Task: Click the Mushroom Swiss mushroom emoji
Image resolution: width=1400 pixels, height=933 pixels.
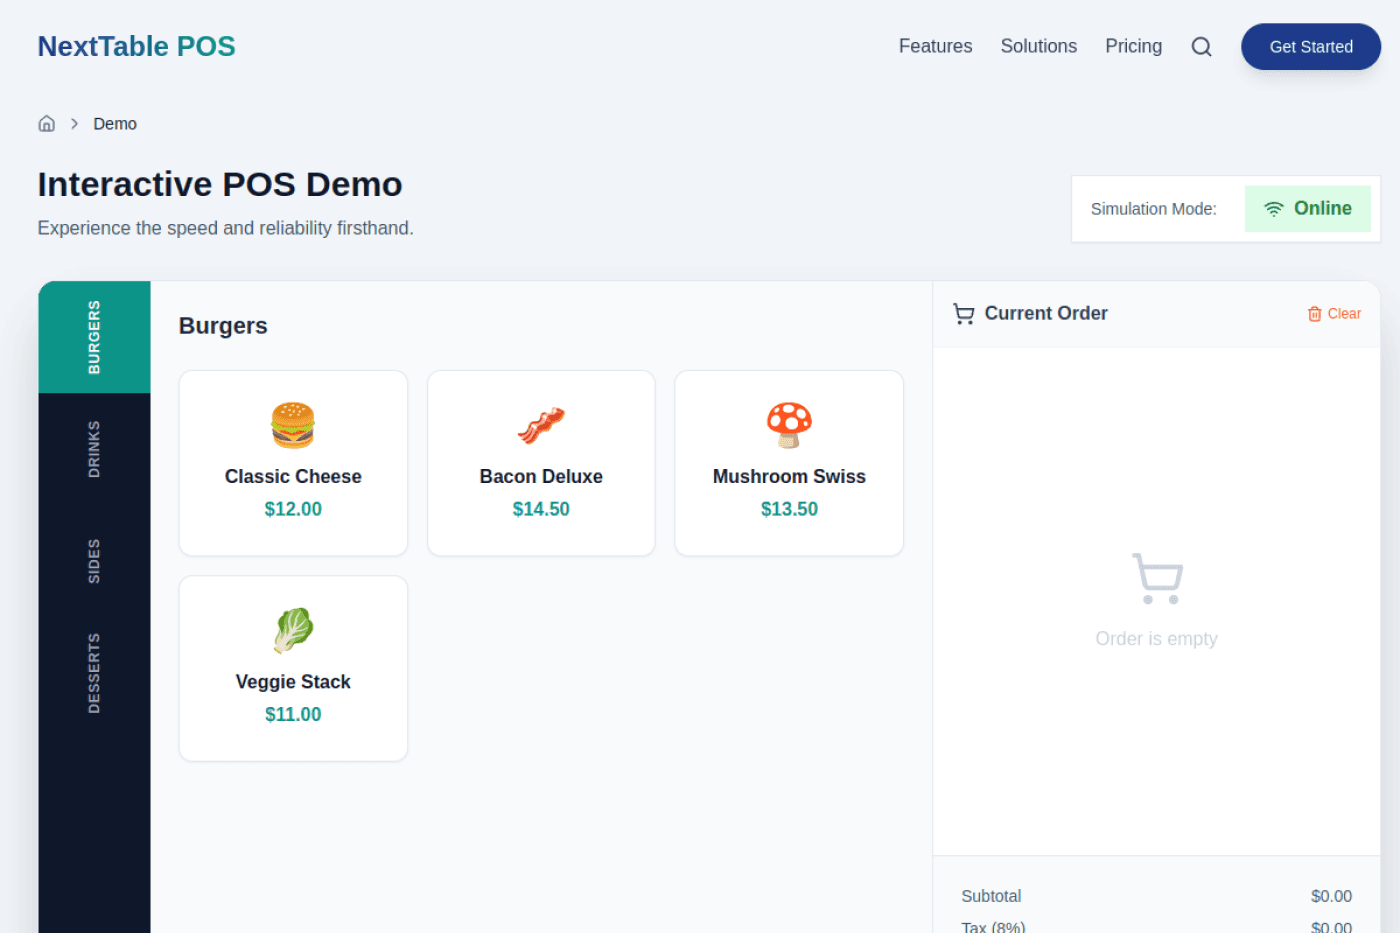Action: pyautogui.click(x=789, y=425)
